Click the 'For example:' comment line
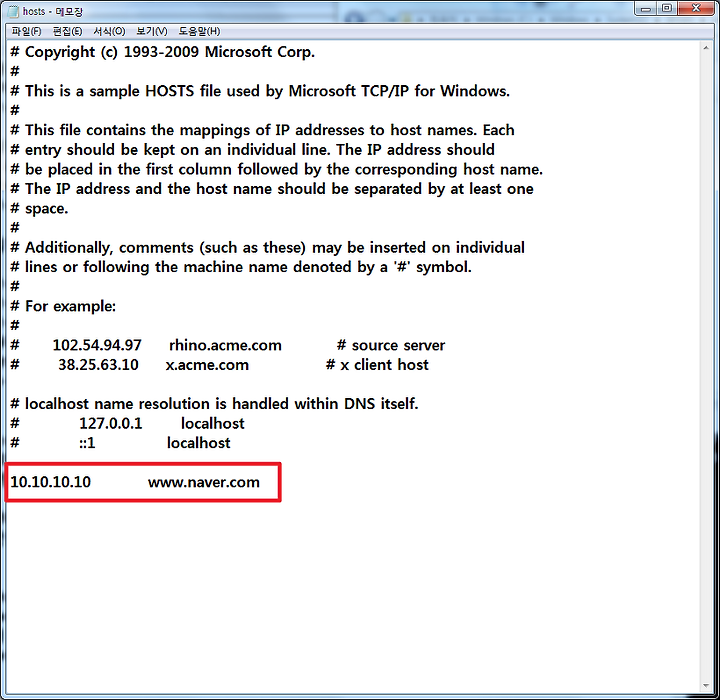Viewport: 720px width, 700px height. coord(63,306)
